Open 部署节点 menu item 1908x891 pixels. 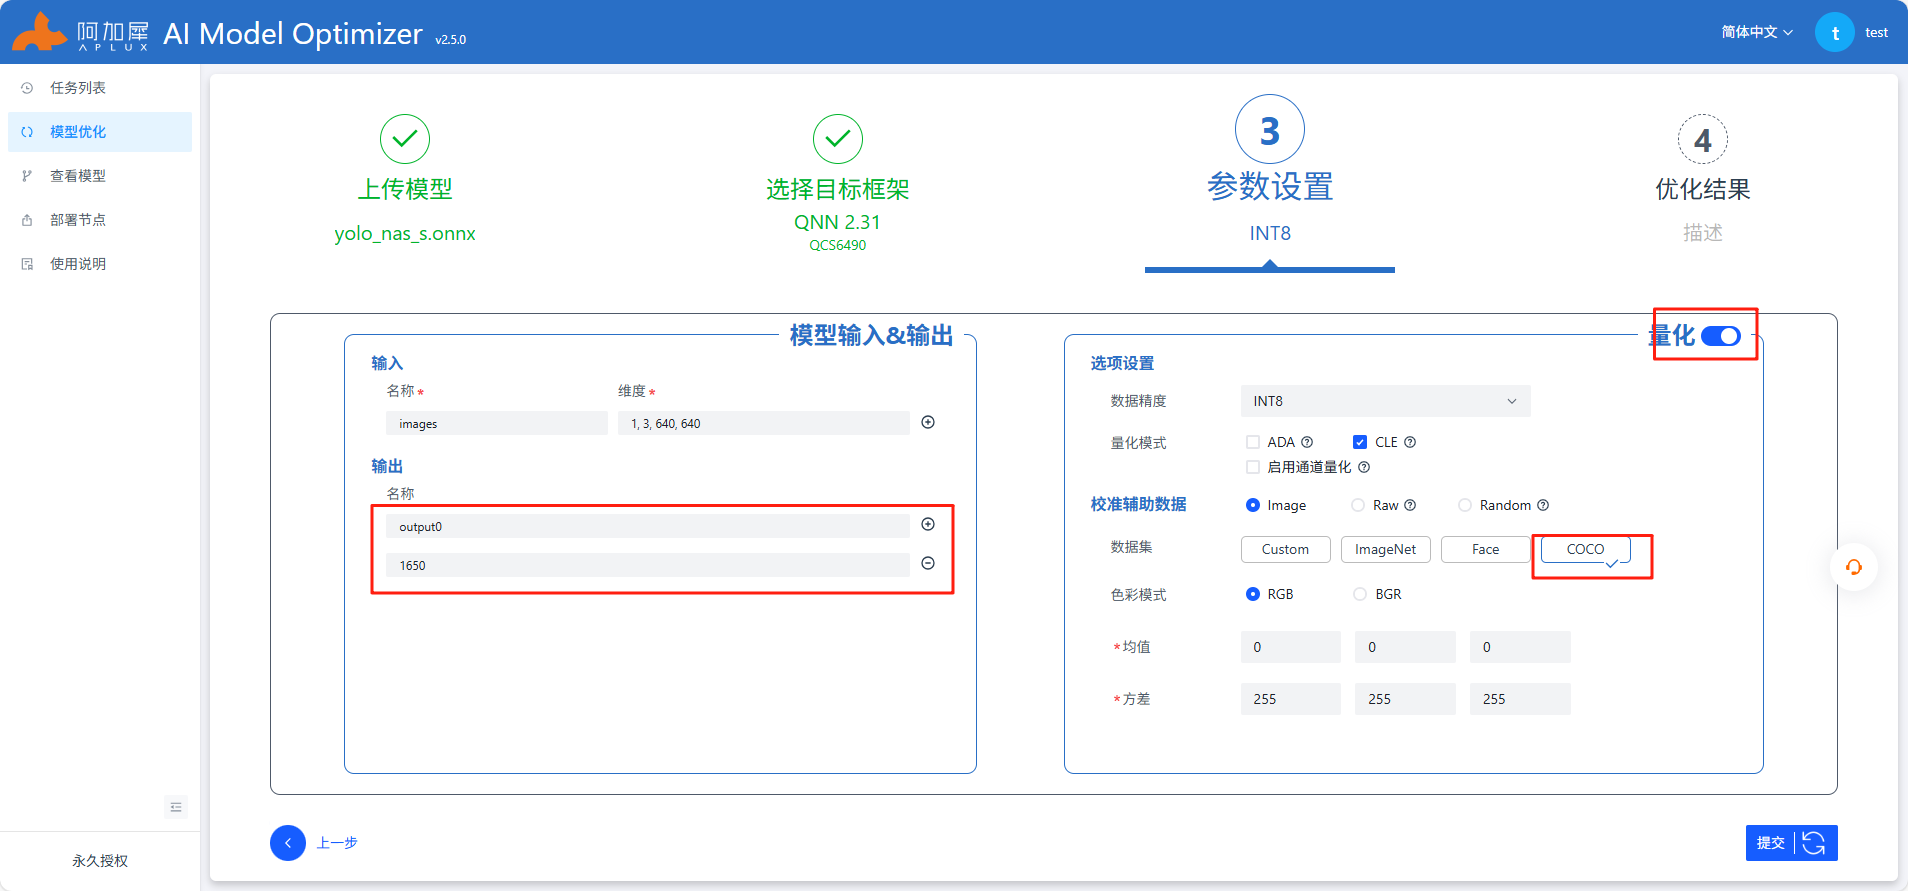tap(100, 220)
